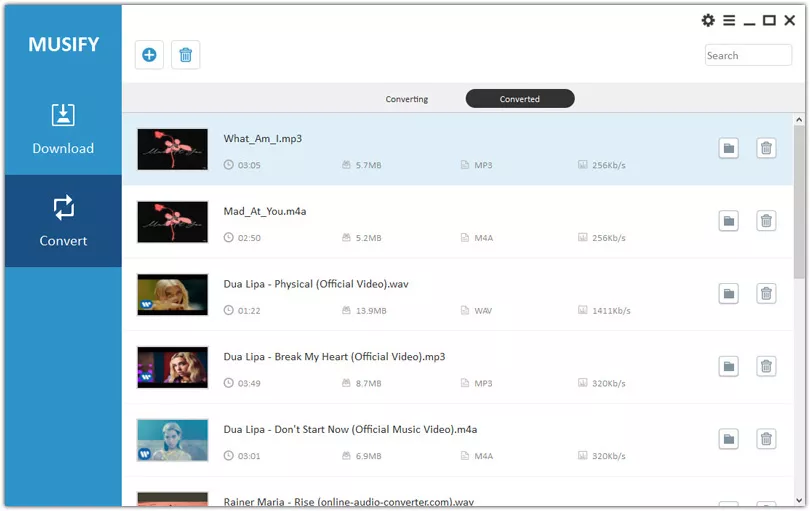Switch to the Converting tab
The height and width of the screenshot is (511, 810).
click(407, 99)
